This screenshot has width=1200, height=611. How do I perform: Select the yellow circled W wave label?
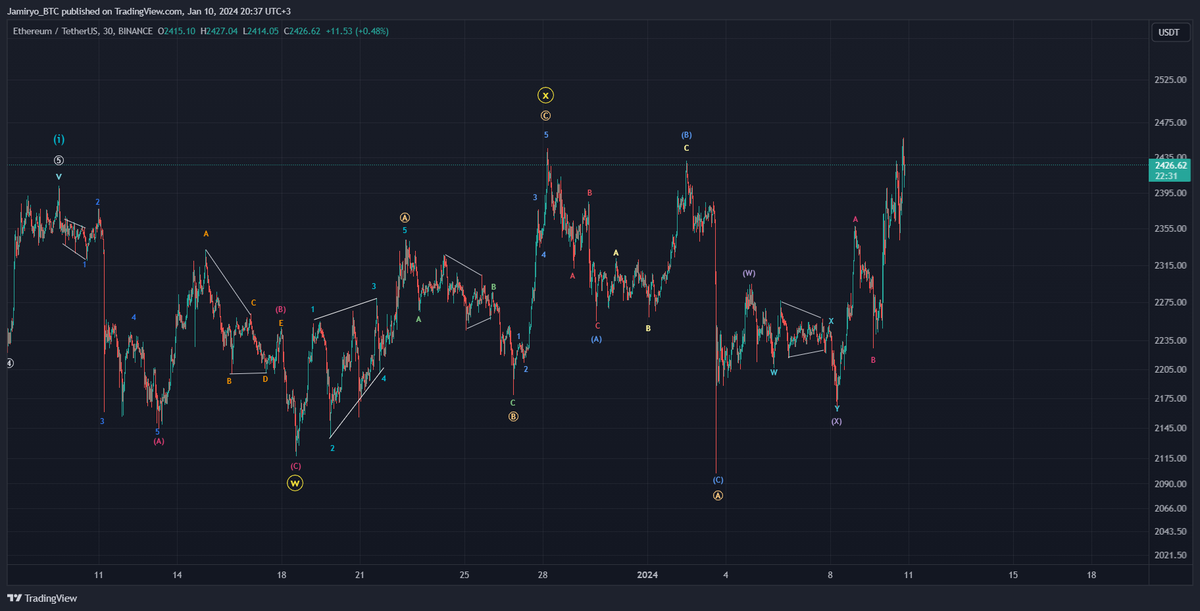coord(295,483)
